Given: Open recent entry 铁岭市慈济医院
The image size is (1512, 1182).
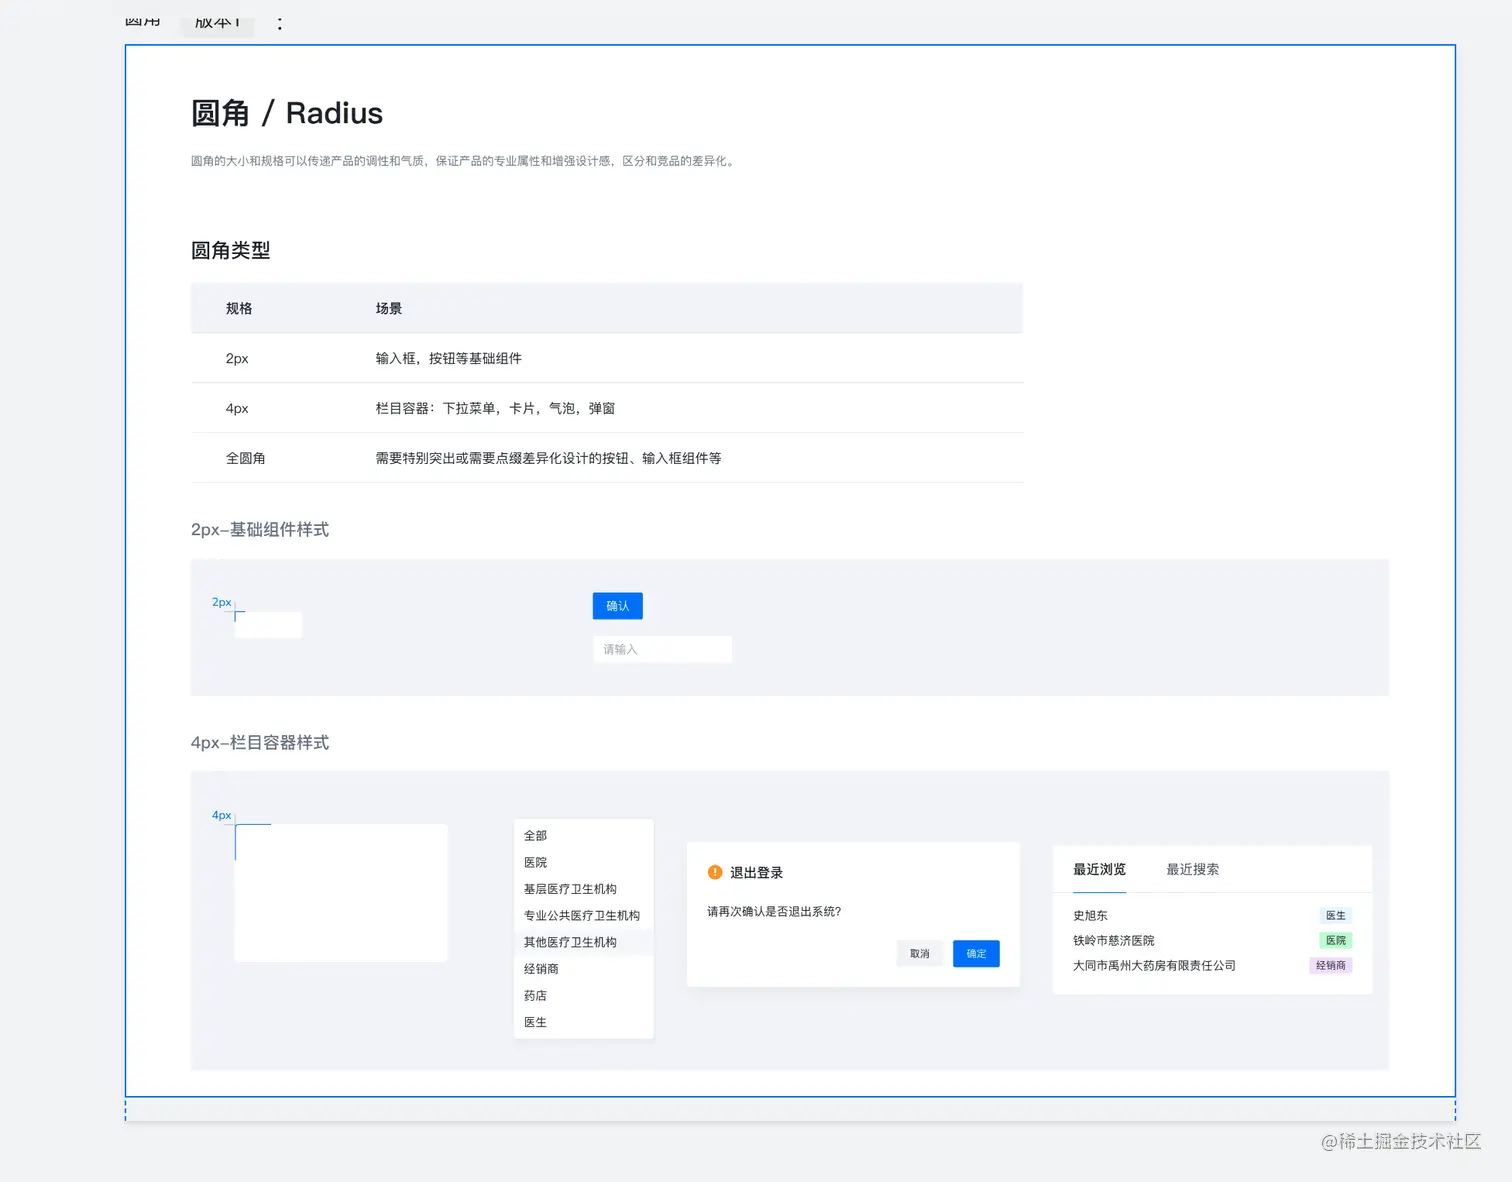Looking at the screenshot, I should click(x=1113, y=940).
